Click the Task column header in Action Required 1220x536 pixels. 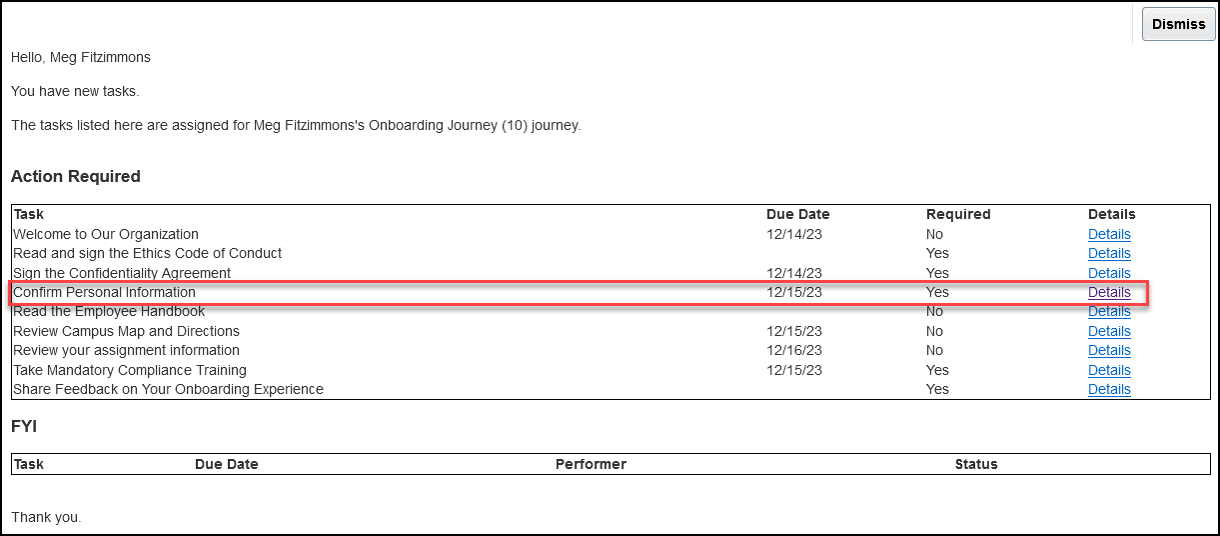point(29,214)
